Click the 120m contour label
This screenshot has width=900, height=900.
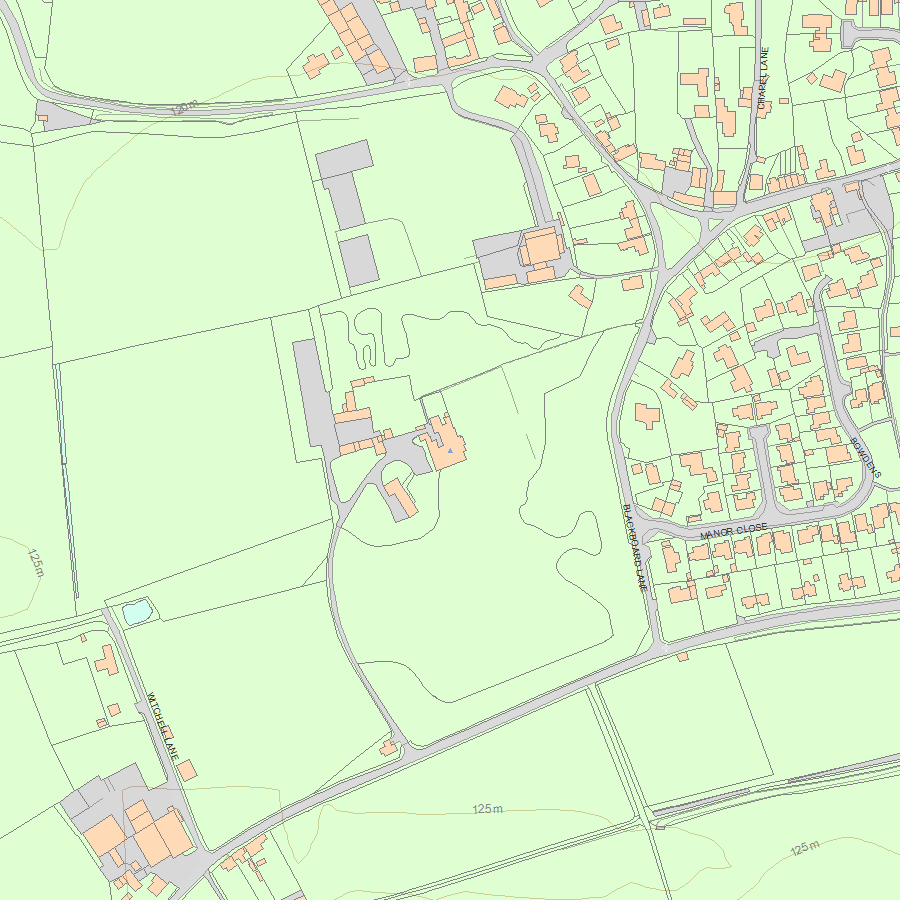point(185,107)
